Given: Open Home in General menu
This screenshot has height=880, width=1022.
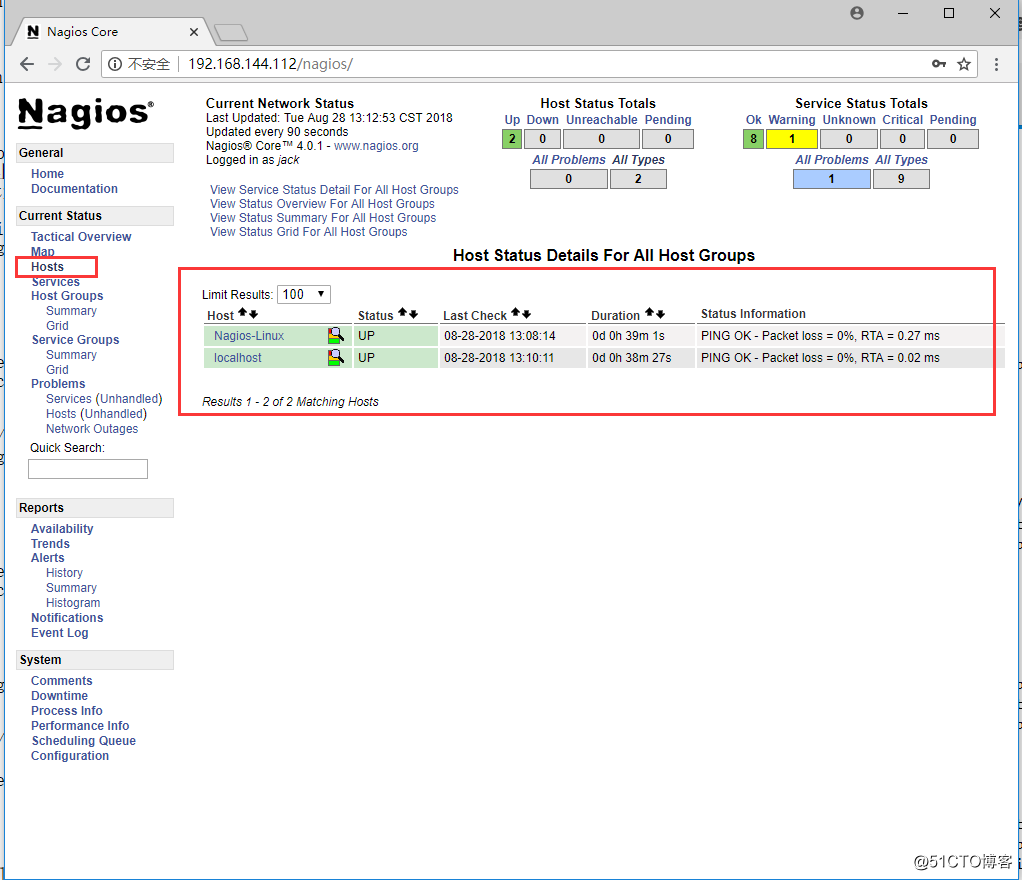Looking at the screenshot, I should click(x=48, y=174).
